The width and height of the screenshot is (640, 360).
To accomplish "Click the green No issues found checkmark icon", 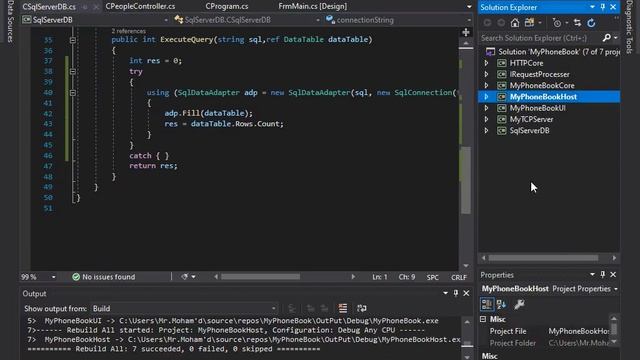I will click(x=76, y=277).
